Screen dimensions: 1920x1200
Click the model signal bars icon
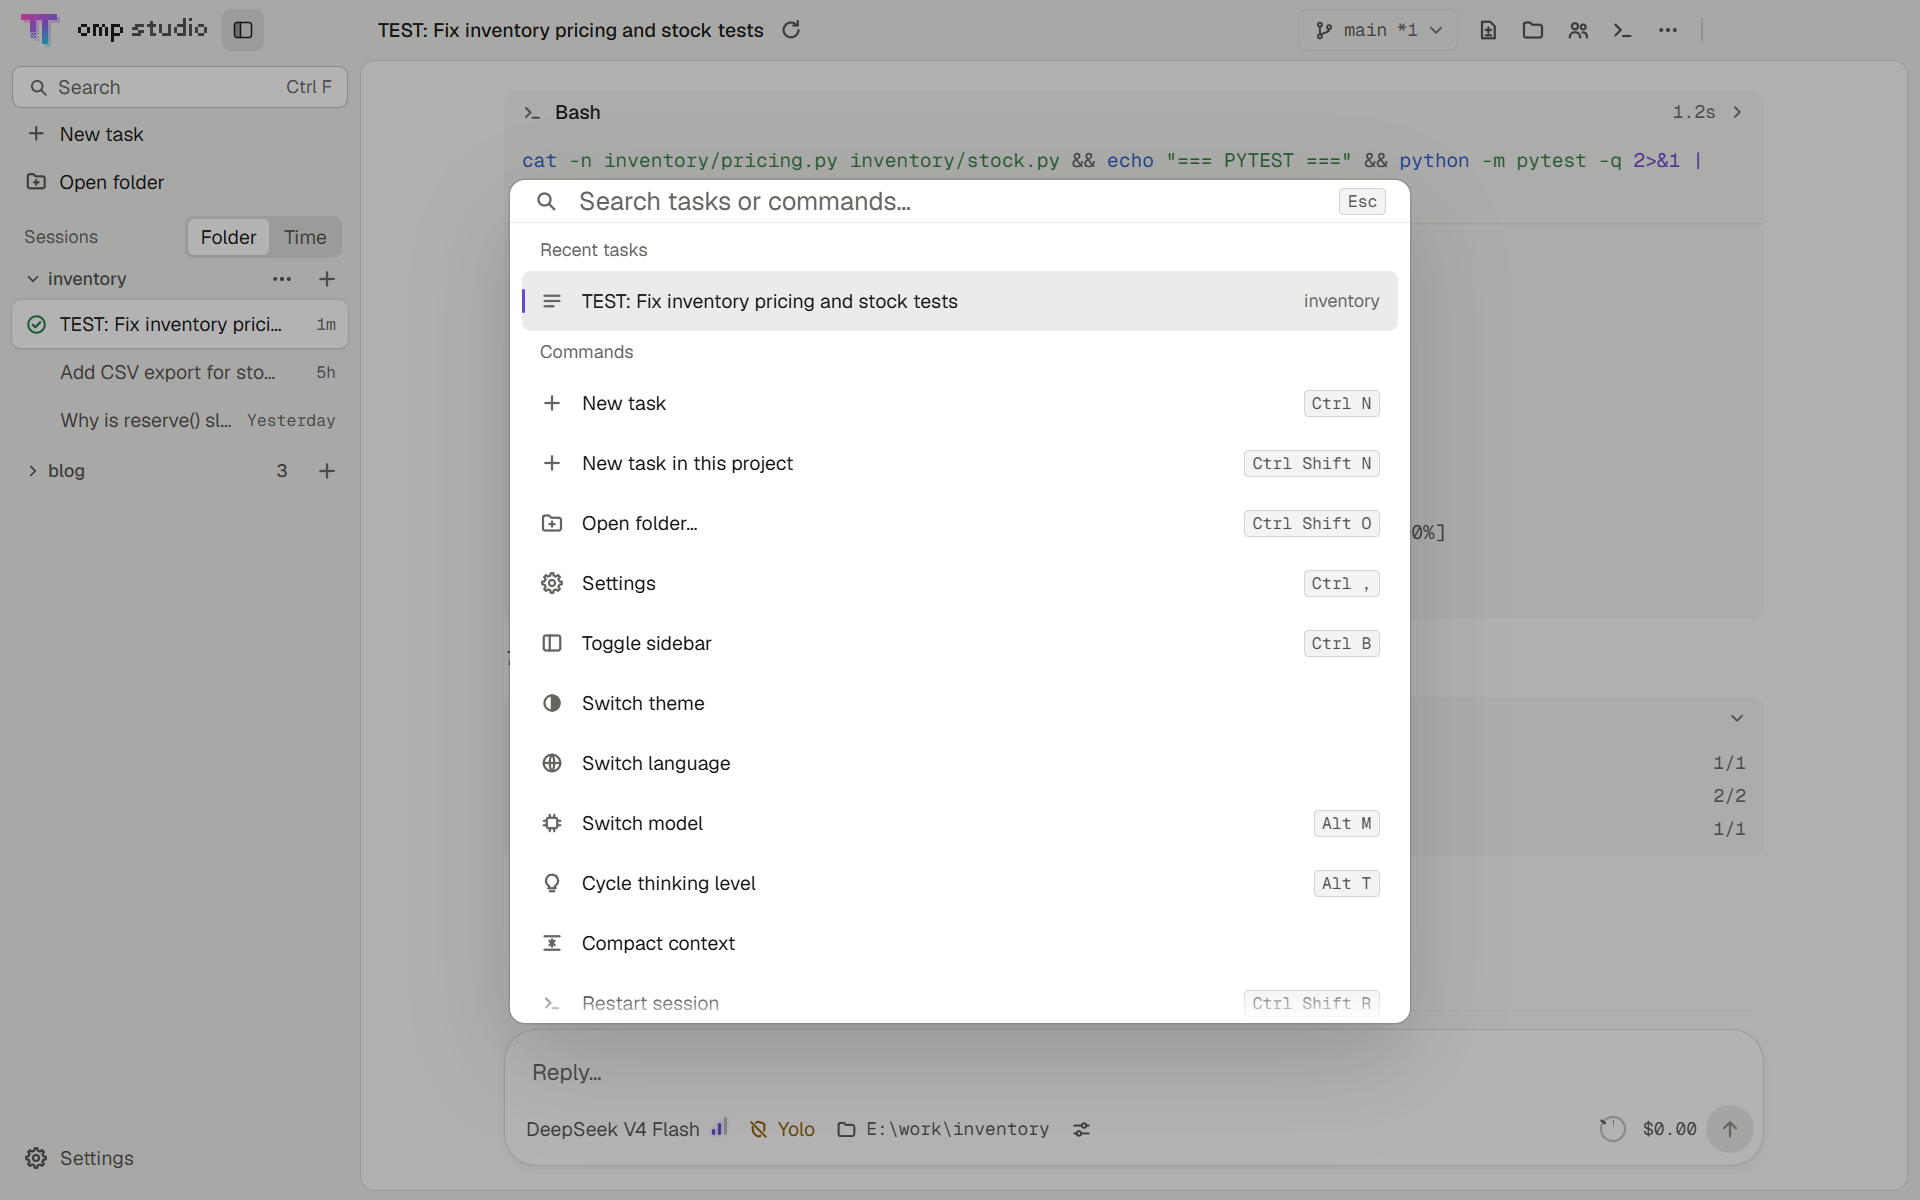(720, 1128)
